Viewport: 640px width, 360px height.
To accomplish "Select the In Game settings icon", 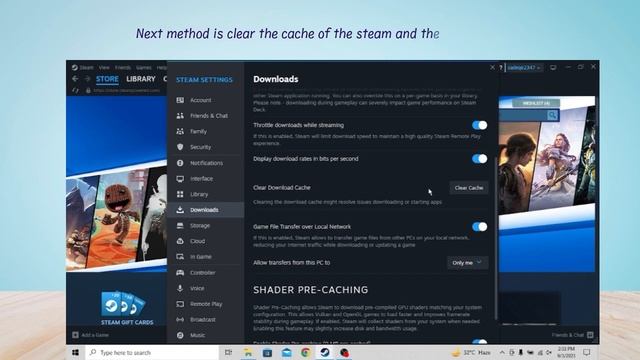I will pyautogui.click(x=180, y=257).
